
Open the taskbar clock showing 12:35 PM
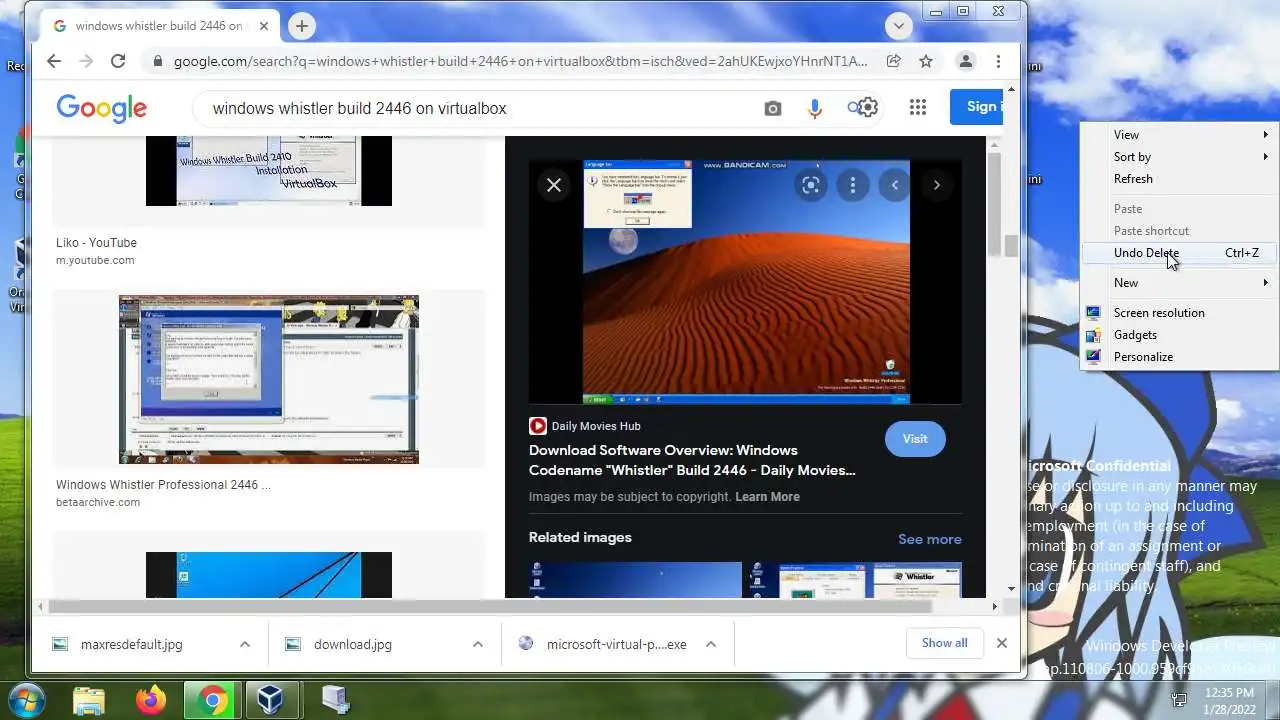[x=1229, y=700]
